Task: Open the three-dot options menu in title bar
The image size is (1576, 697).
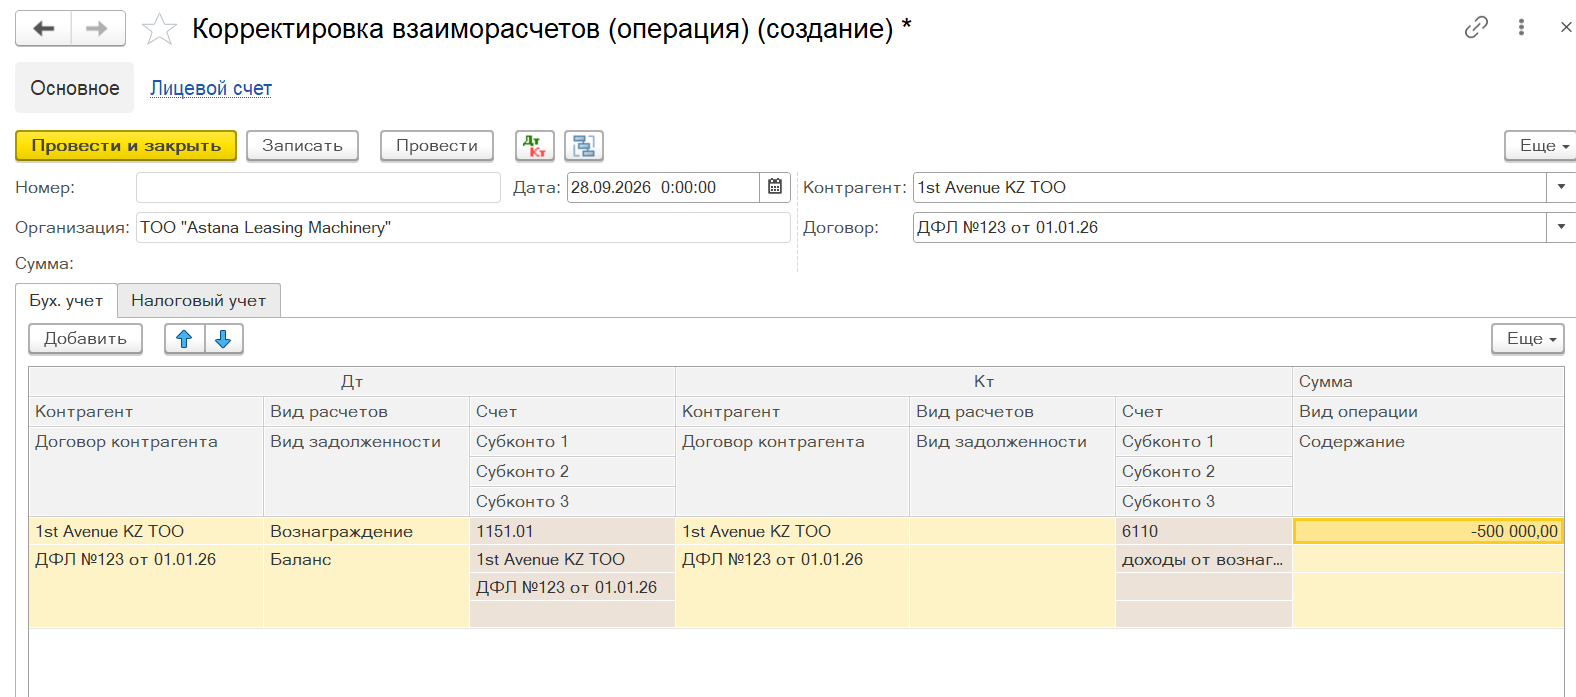Action: point(1521,28)
